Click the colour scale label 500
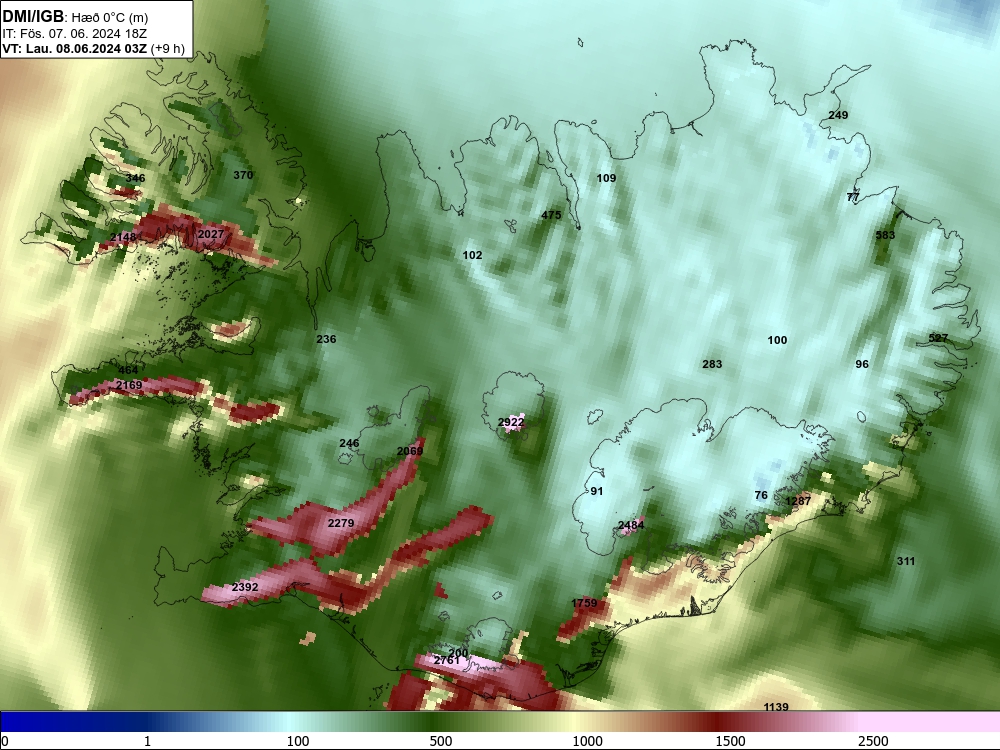This screenshot has width=1000, height=750. point(441,741)
